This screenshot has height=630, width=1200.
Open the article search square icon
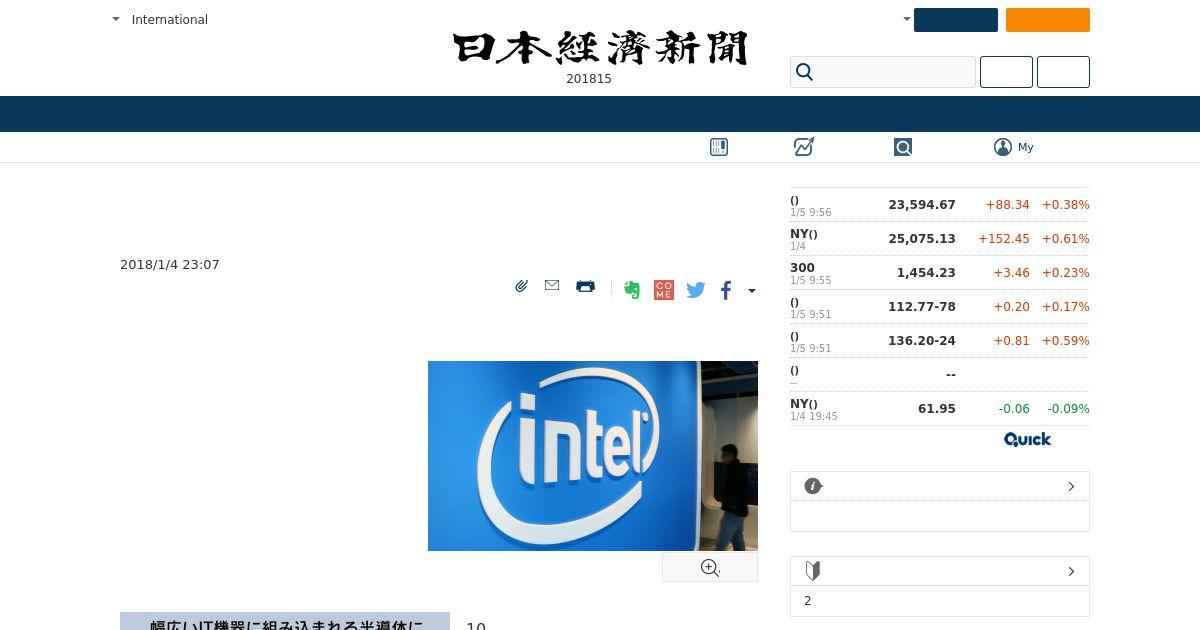pos(903,147)
